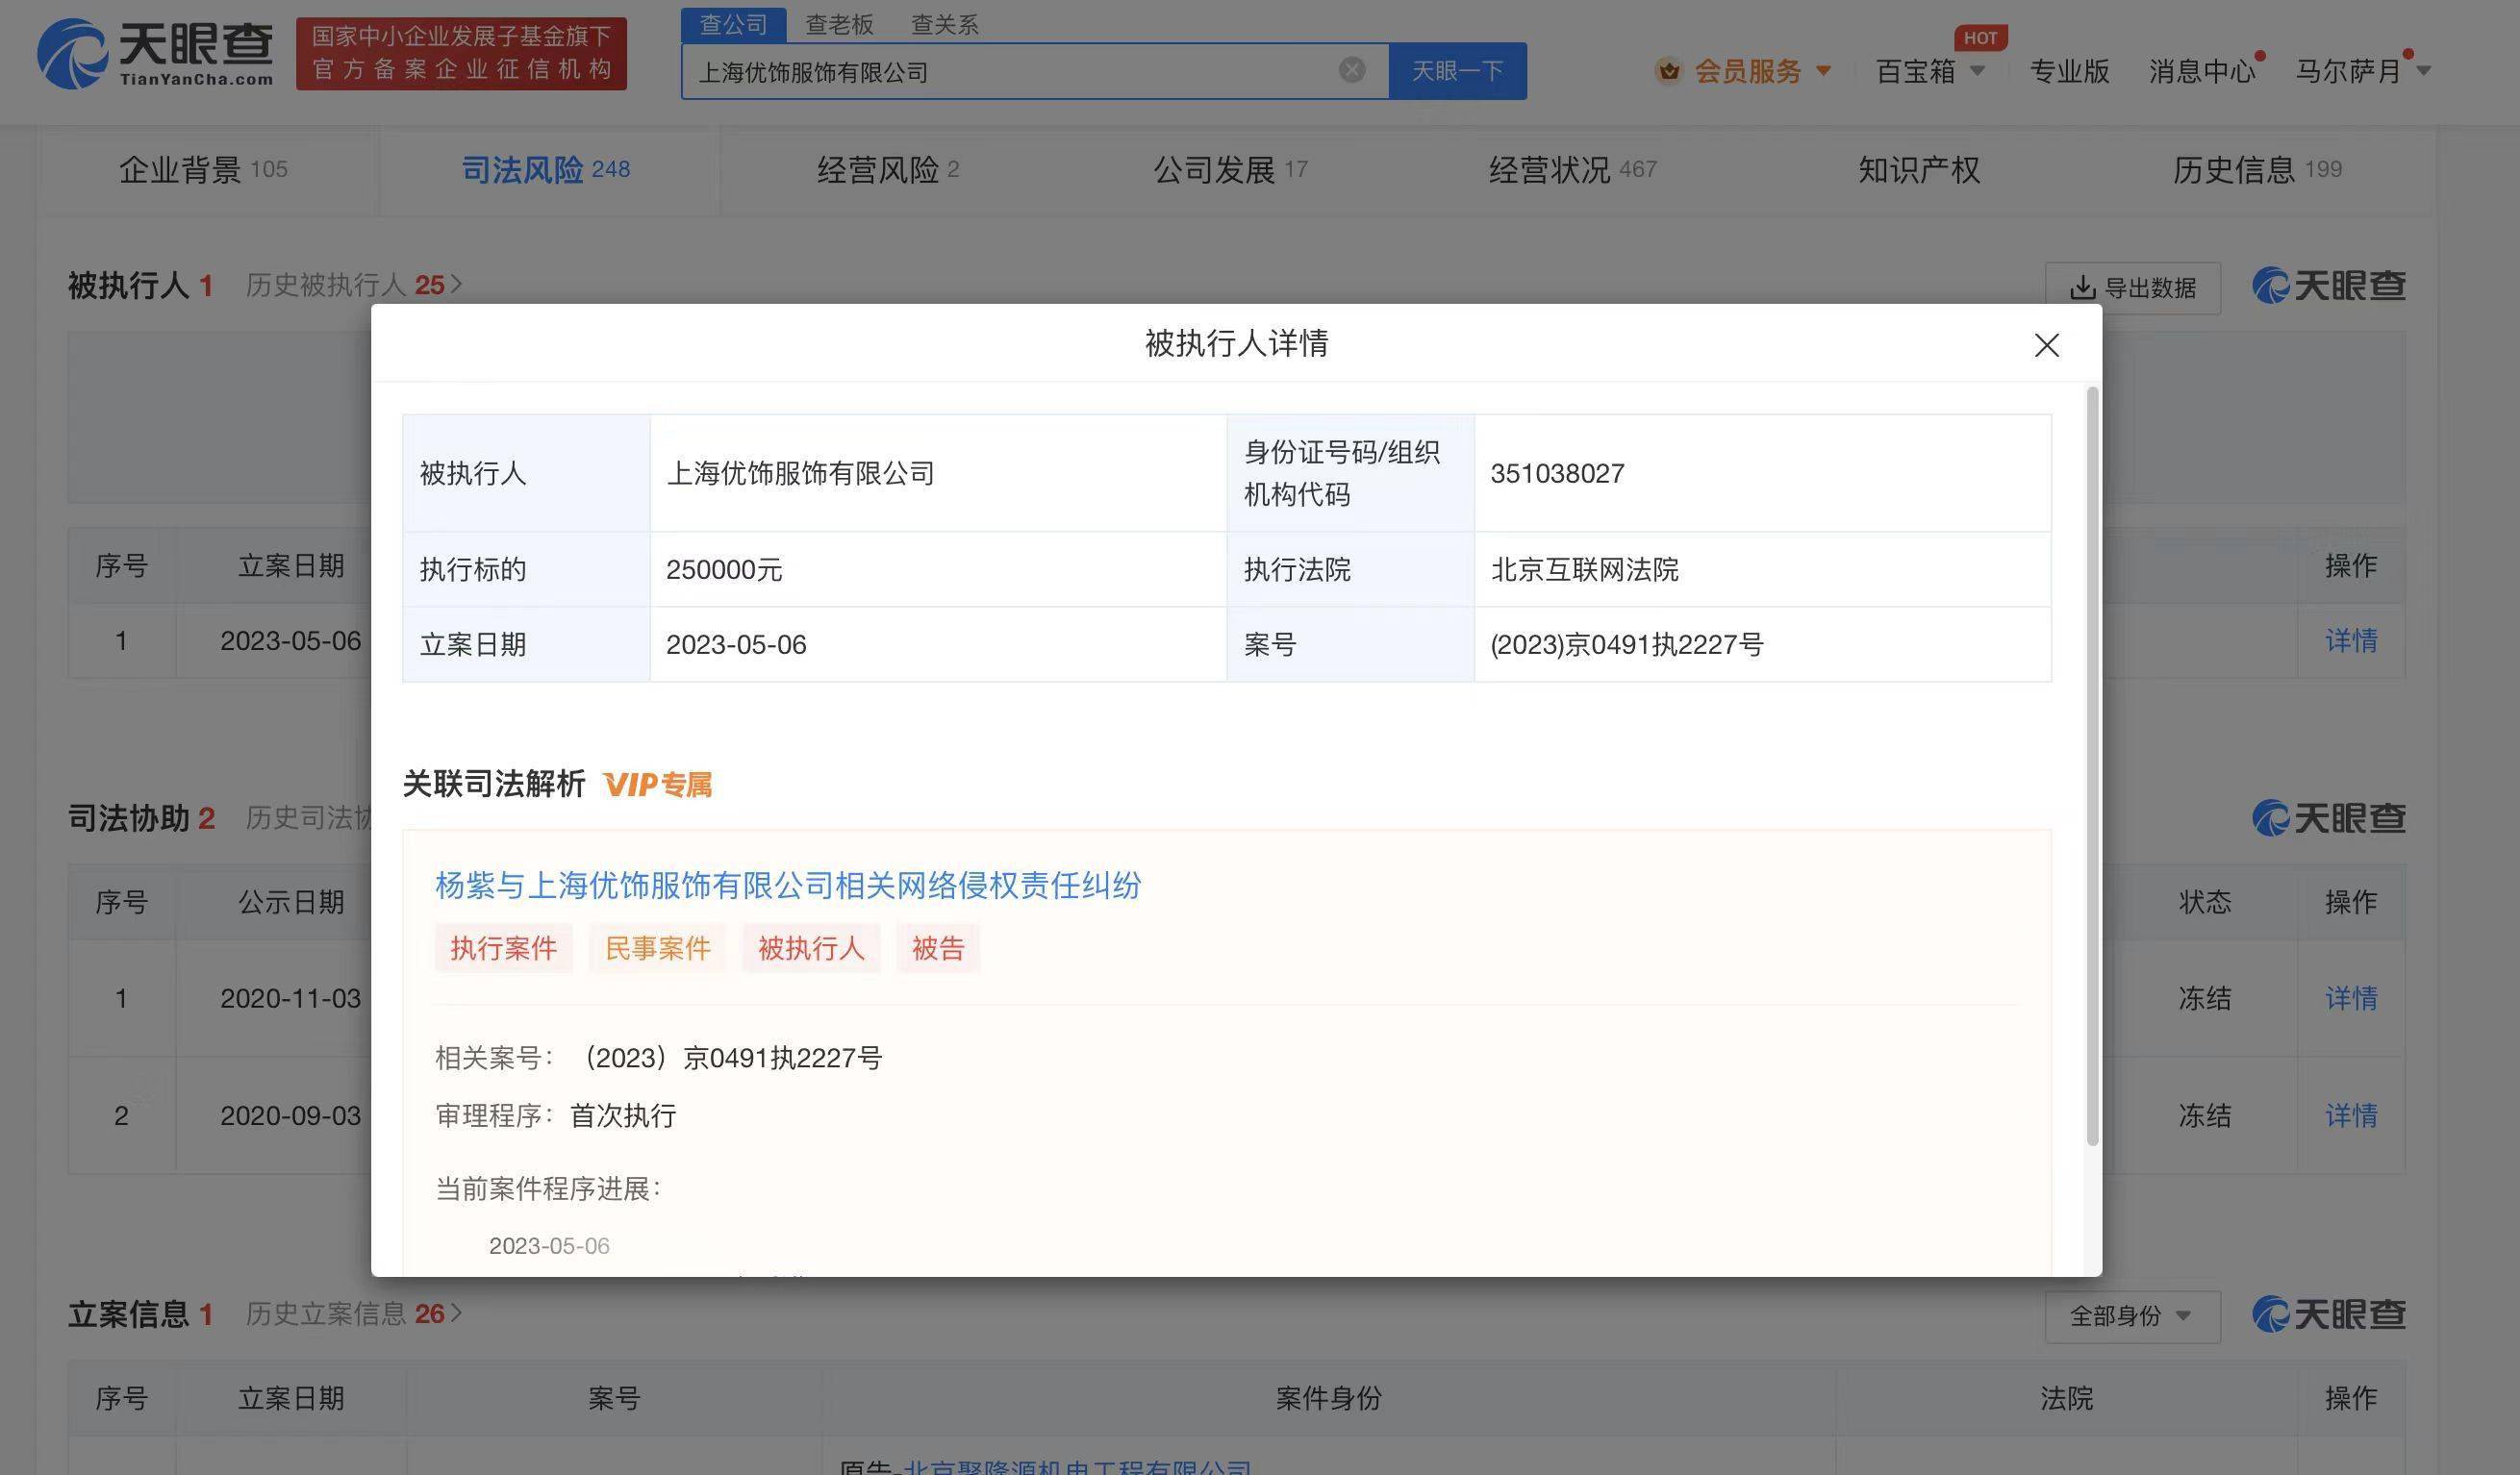
Task: Click the dialog's vertical scrollbar
Action: click(2091, 765)
